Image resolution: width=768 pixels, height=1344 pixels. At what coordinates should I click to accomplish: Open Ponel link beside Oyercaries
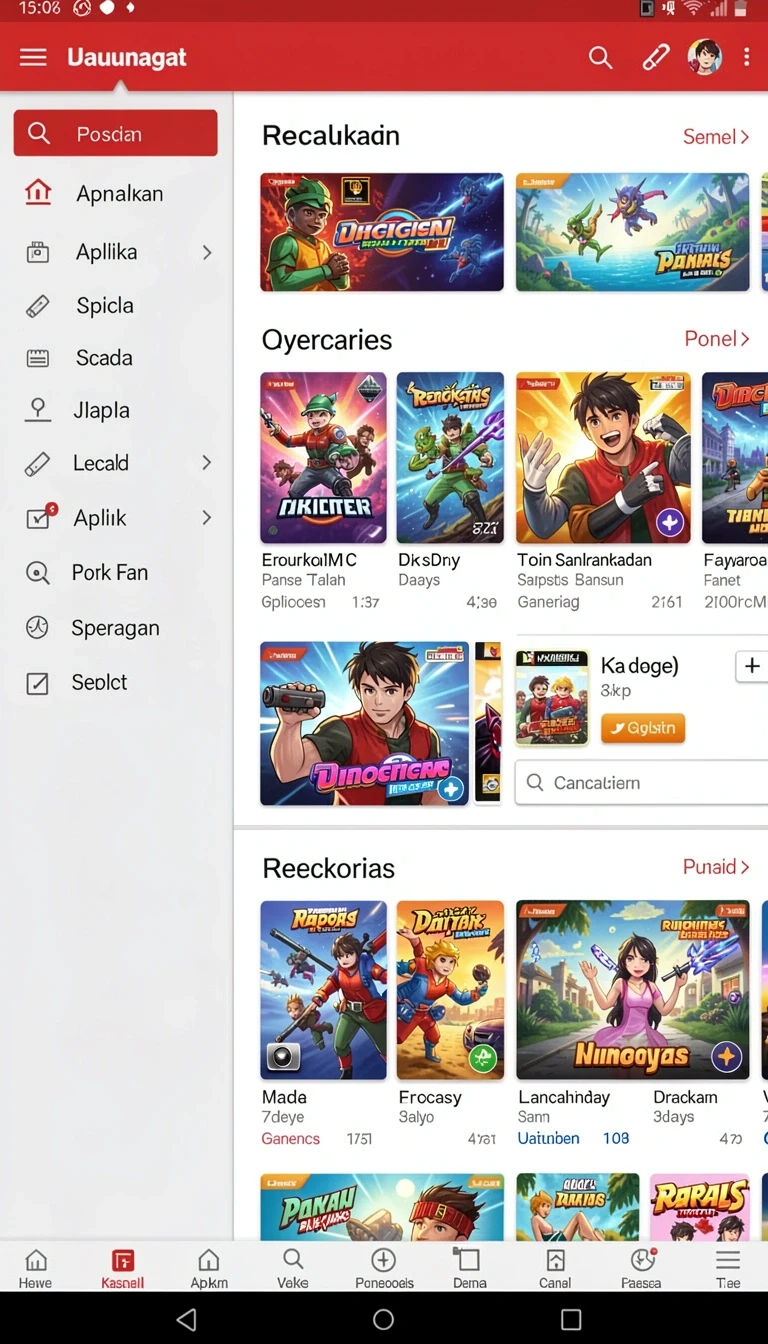717,339
